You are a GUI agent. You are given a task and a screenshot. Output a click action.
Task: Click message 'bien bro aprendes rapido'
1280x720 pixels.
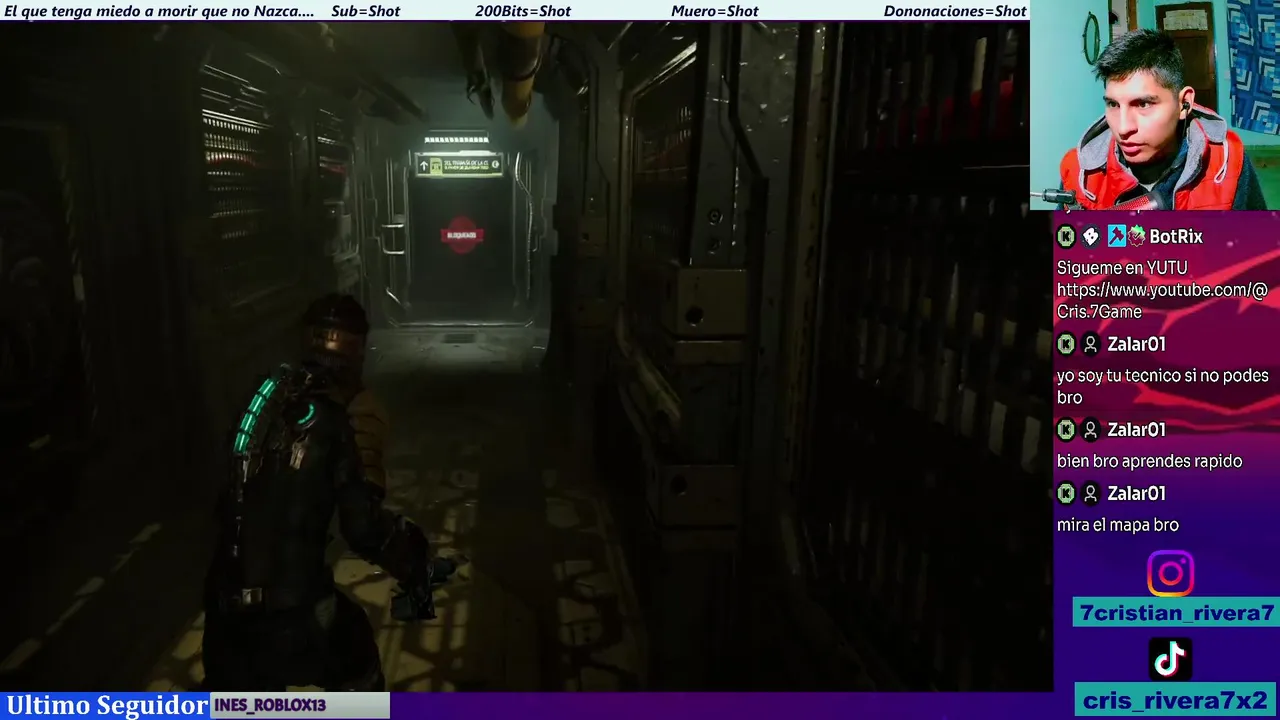click(x=1149, y=461)
